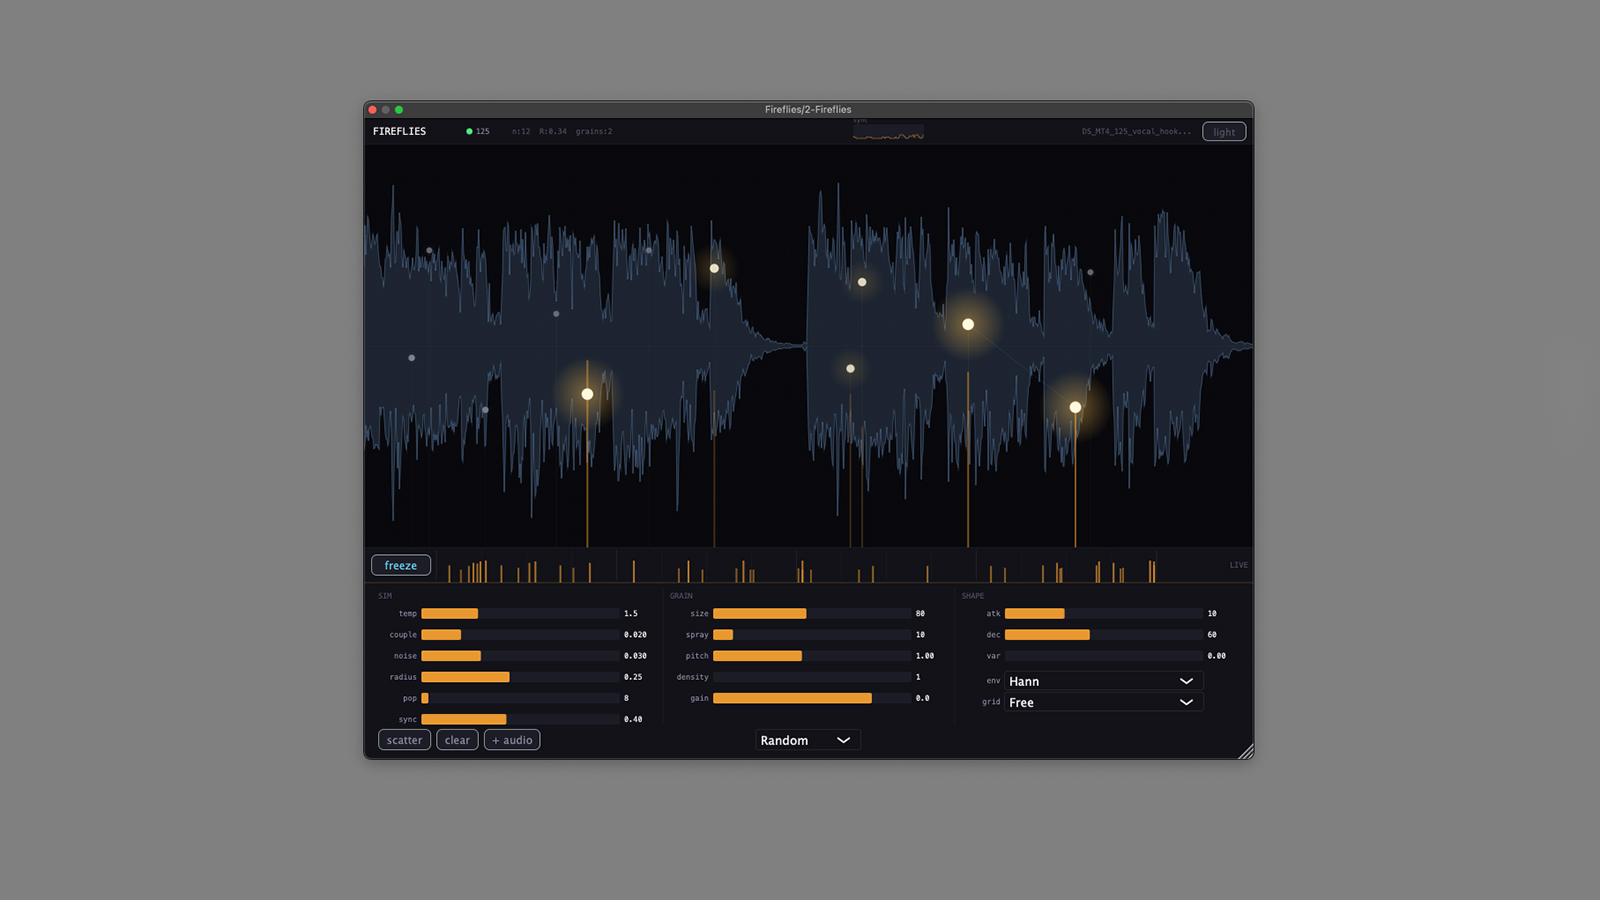Adjust the sync slider
This screenshot has width=1600, height=900.
click(520, 719)
